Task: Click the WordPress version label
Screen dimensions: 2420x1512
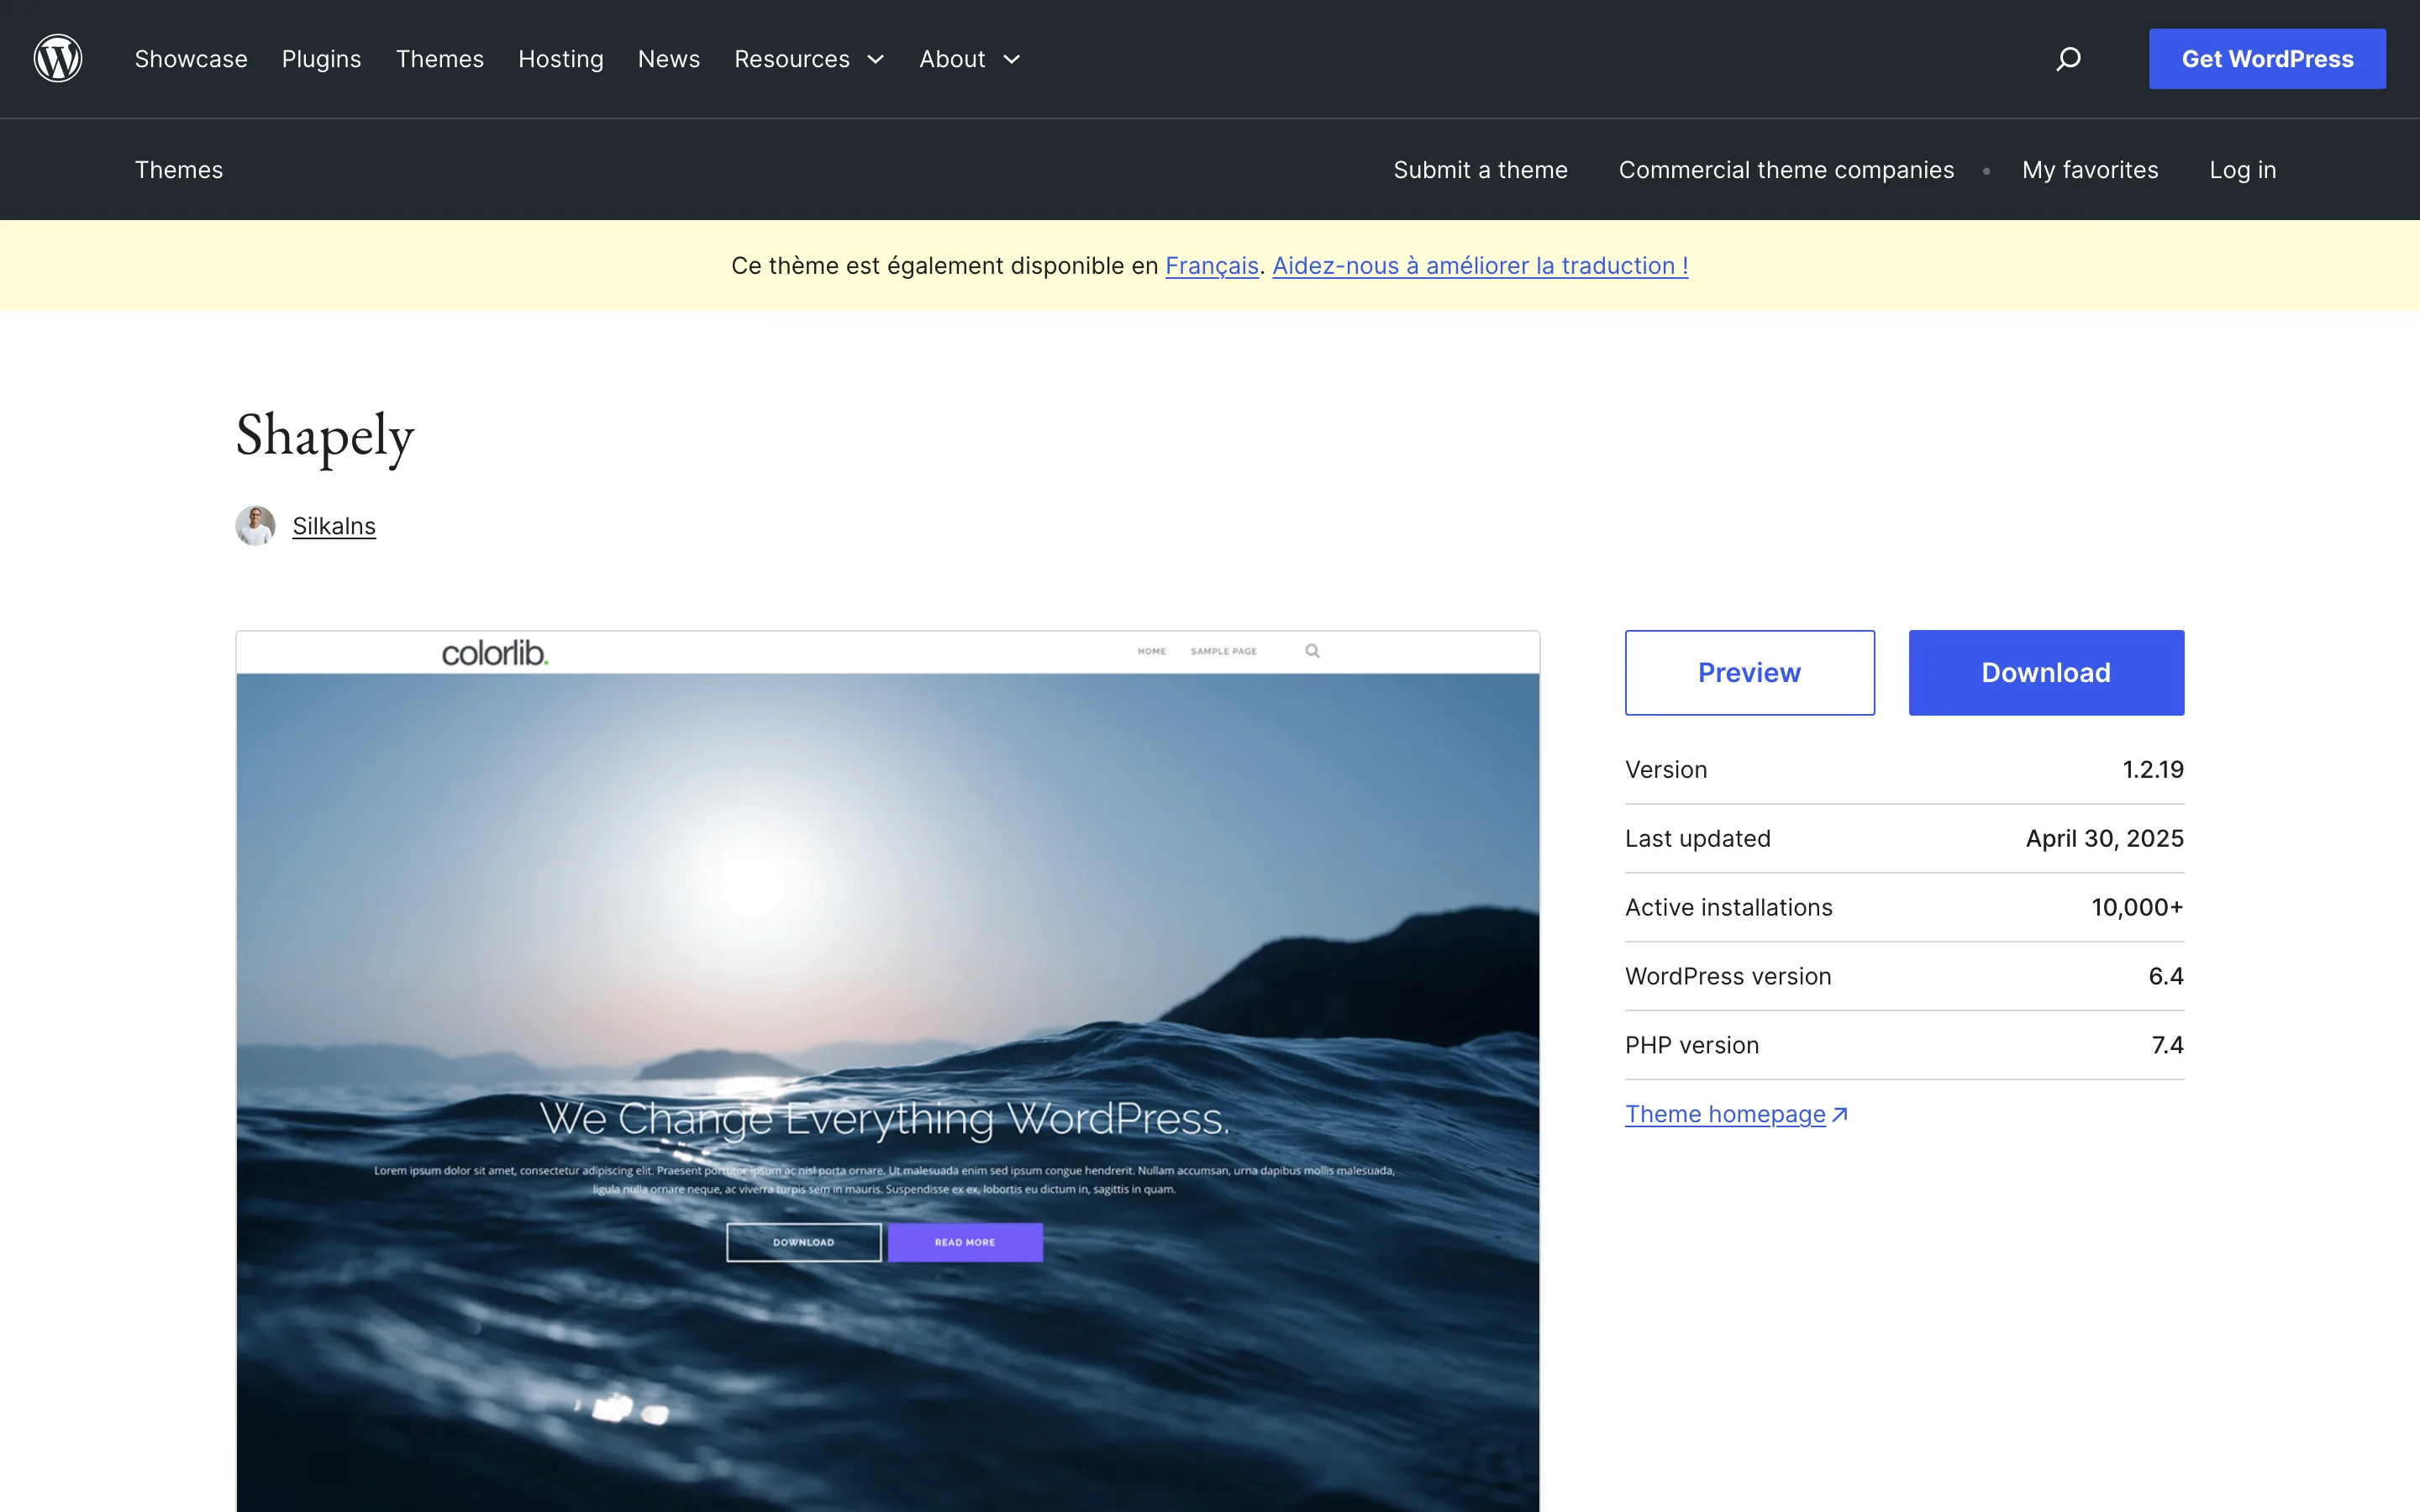Action: [1728, 977]
